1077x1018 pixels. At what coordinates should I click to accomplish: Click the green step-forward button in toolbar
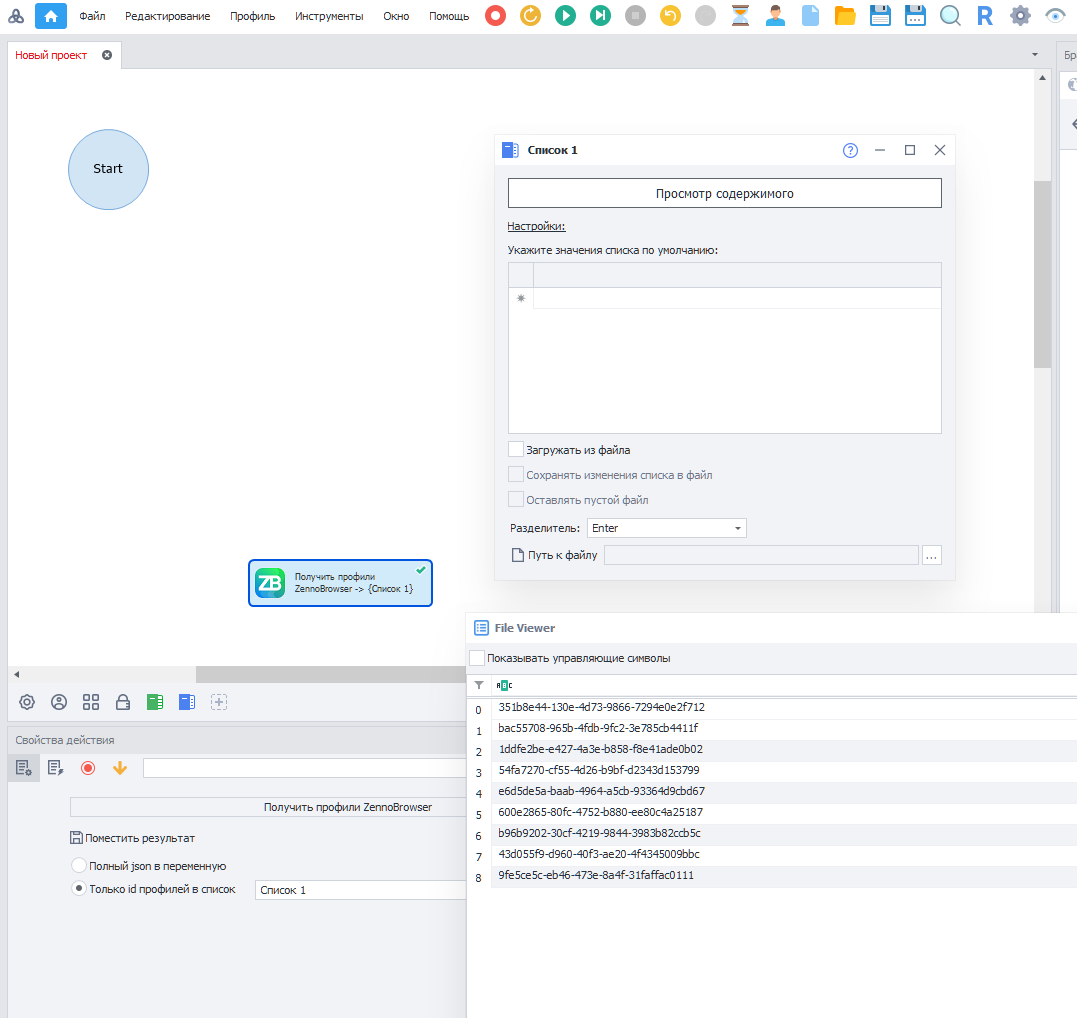coord(600,16)
